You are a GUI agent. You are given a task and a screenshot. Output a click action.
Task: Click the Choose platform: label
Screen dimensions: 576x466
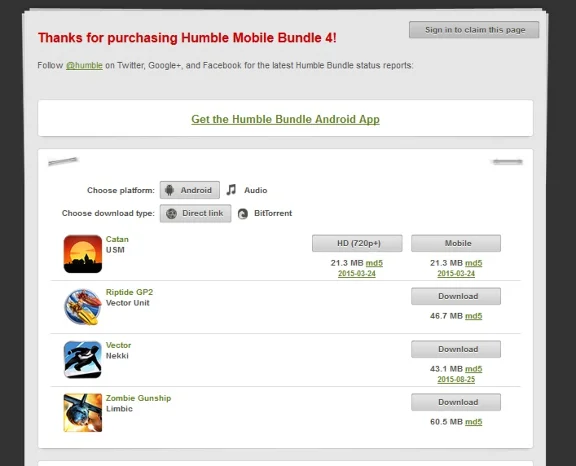coord(121,190)
